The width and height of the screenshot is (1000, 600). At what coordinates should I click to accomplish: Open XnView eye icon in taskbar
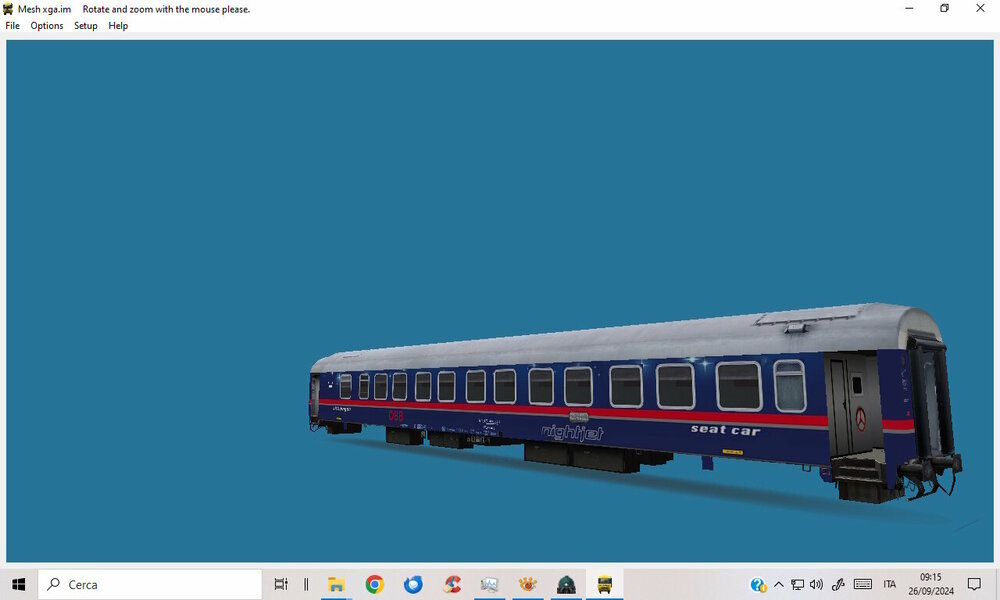(x=527, y=584)
